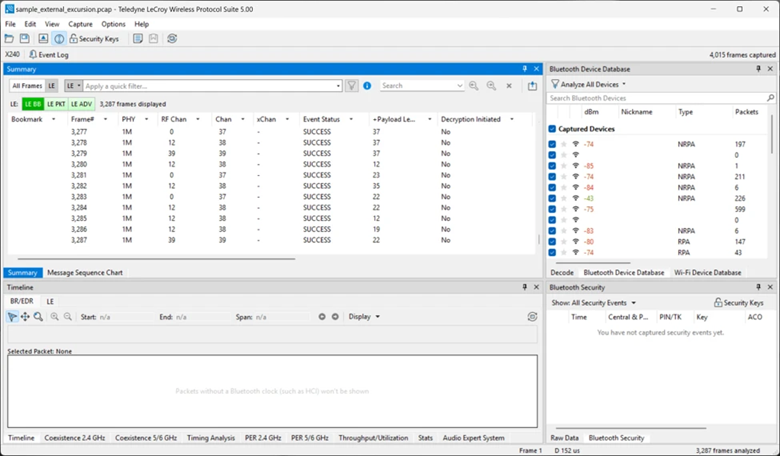This screenshot has width=780, height=456.
Task: Click the Summary horizontal scrollbar
Action: click(x=156, y=259)
